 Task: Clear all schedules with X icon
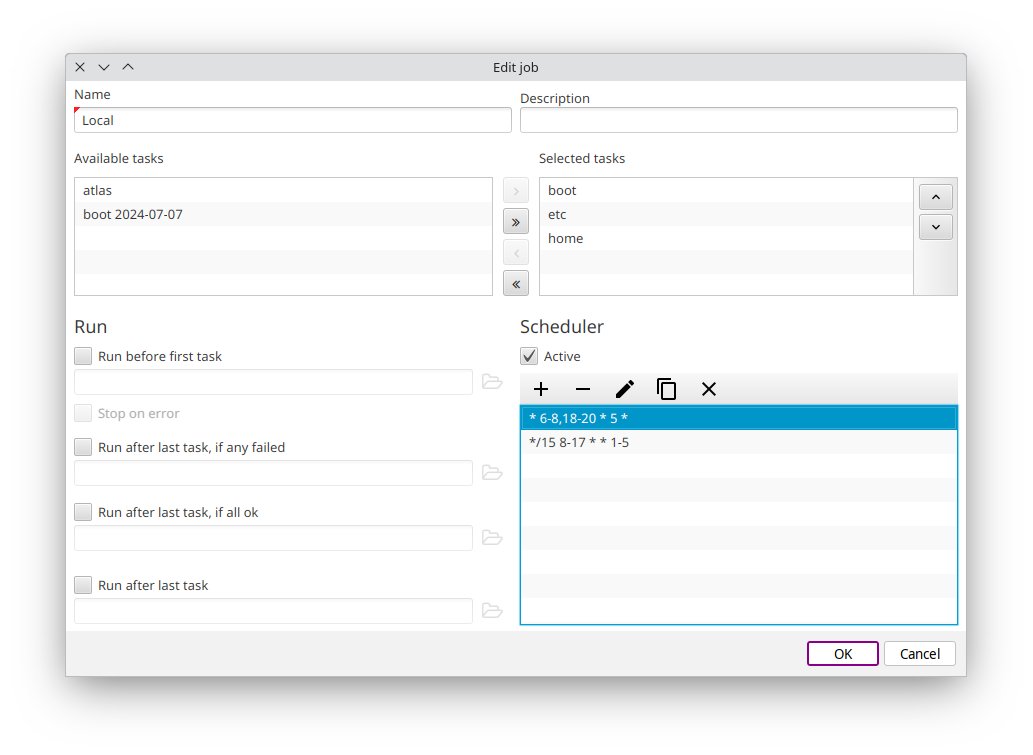[x=709, y=389]
